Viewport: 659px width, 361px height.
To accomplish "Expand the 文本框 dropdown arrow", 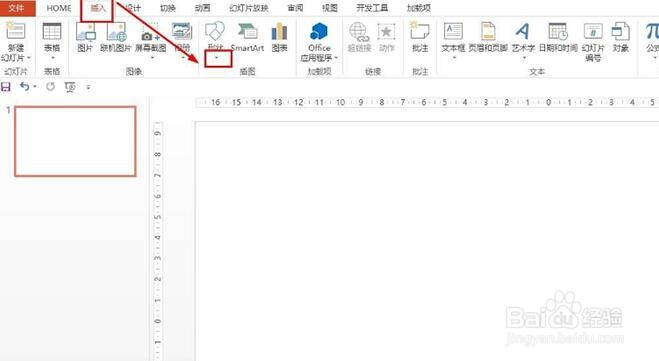I will point(454,58).
